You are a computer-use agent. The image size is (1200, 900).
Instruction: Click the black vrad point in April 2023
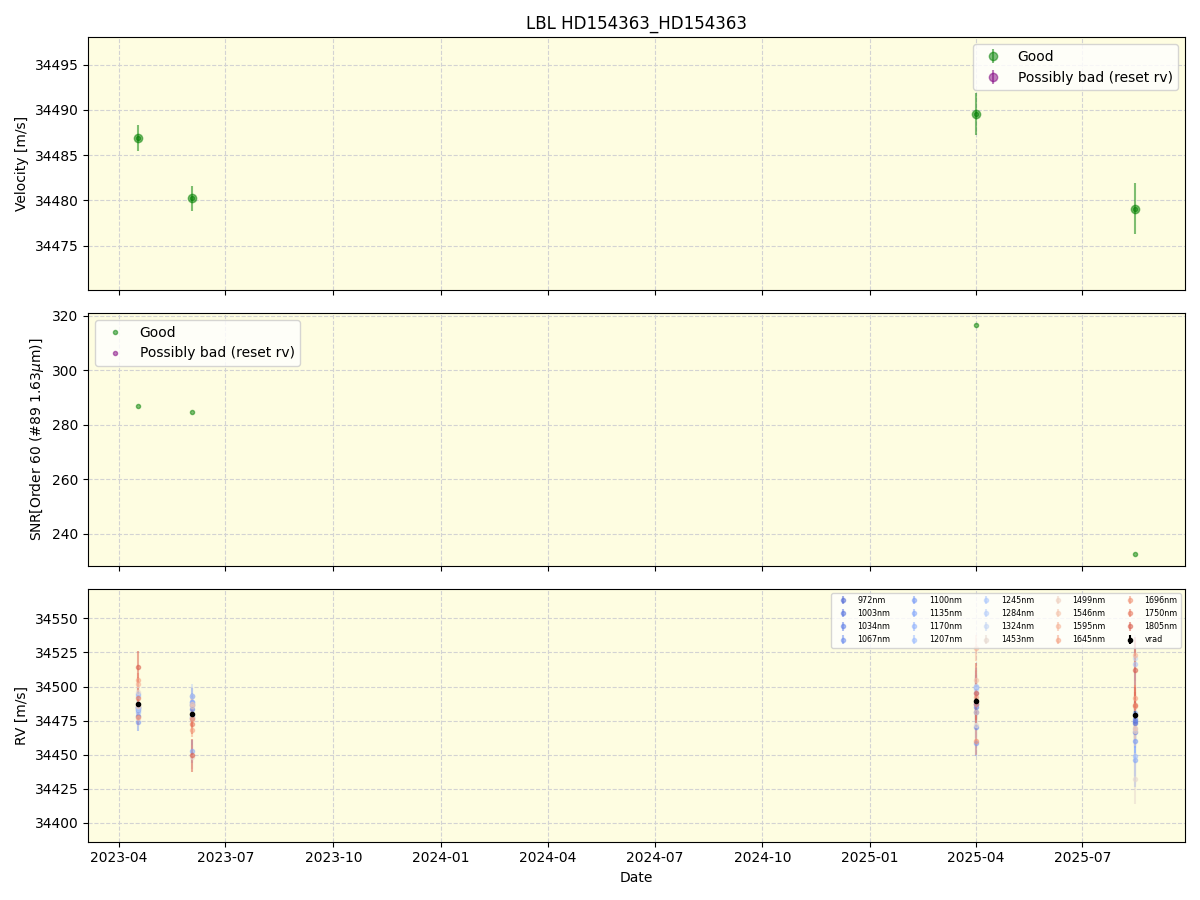click(138, 704)
